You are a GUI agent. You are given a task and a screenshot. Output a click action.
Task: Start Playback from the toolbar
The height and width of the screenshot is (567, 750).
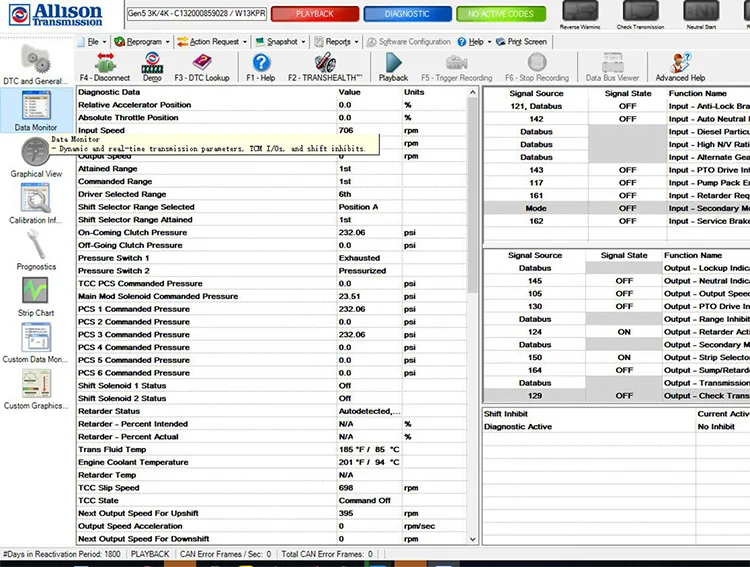point(393,66)
